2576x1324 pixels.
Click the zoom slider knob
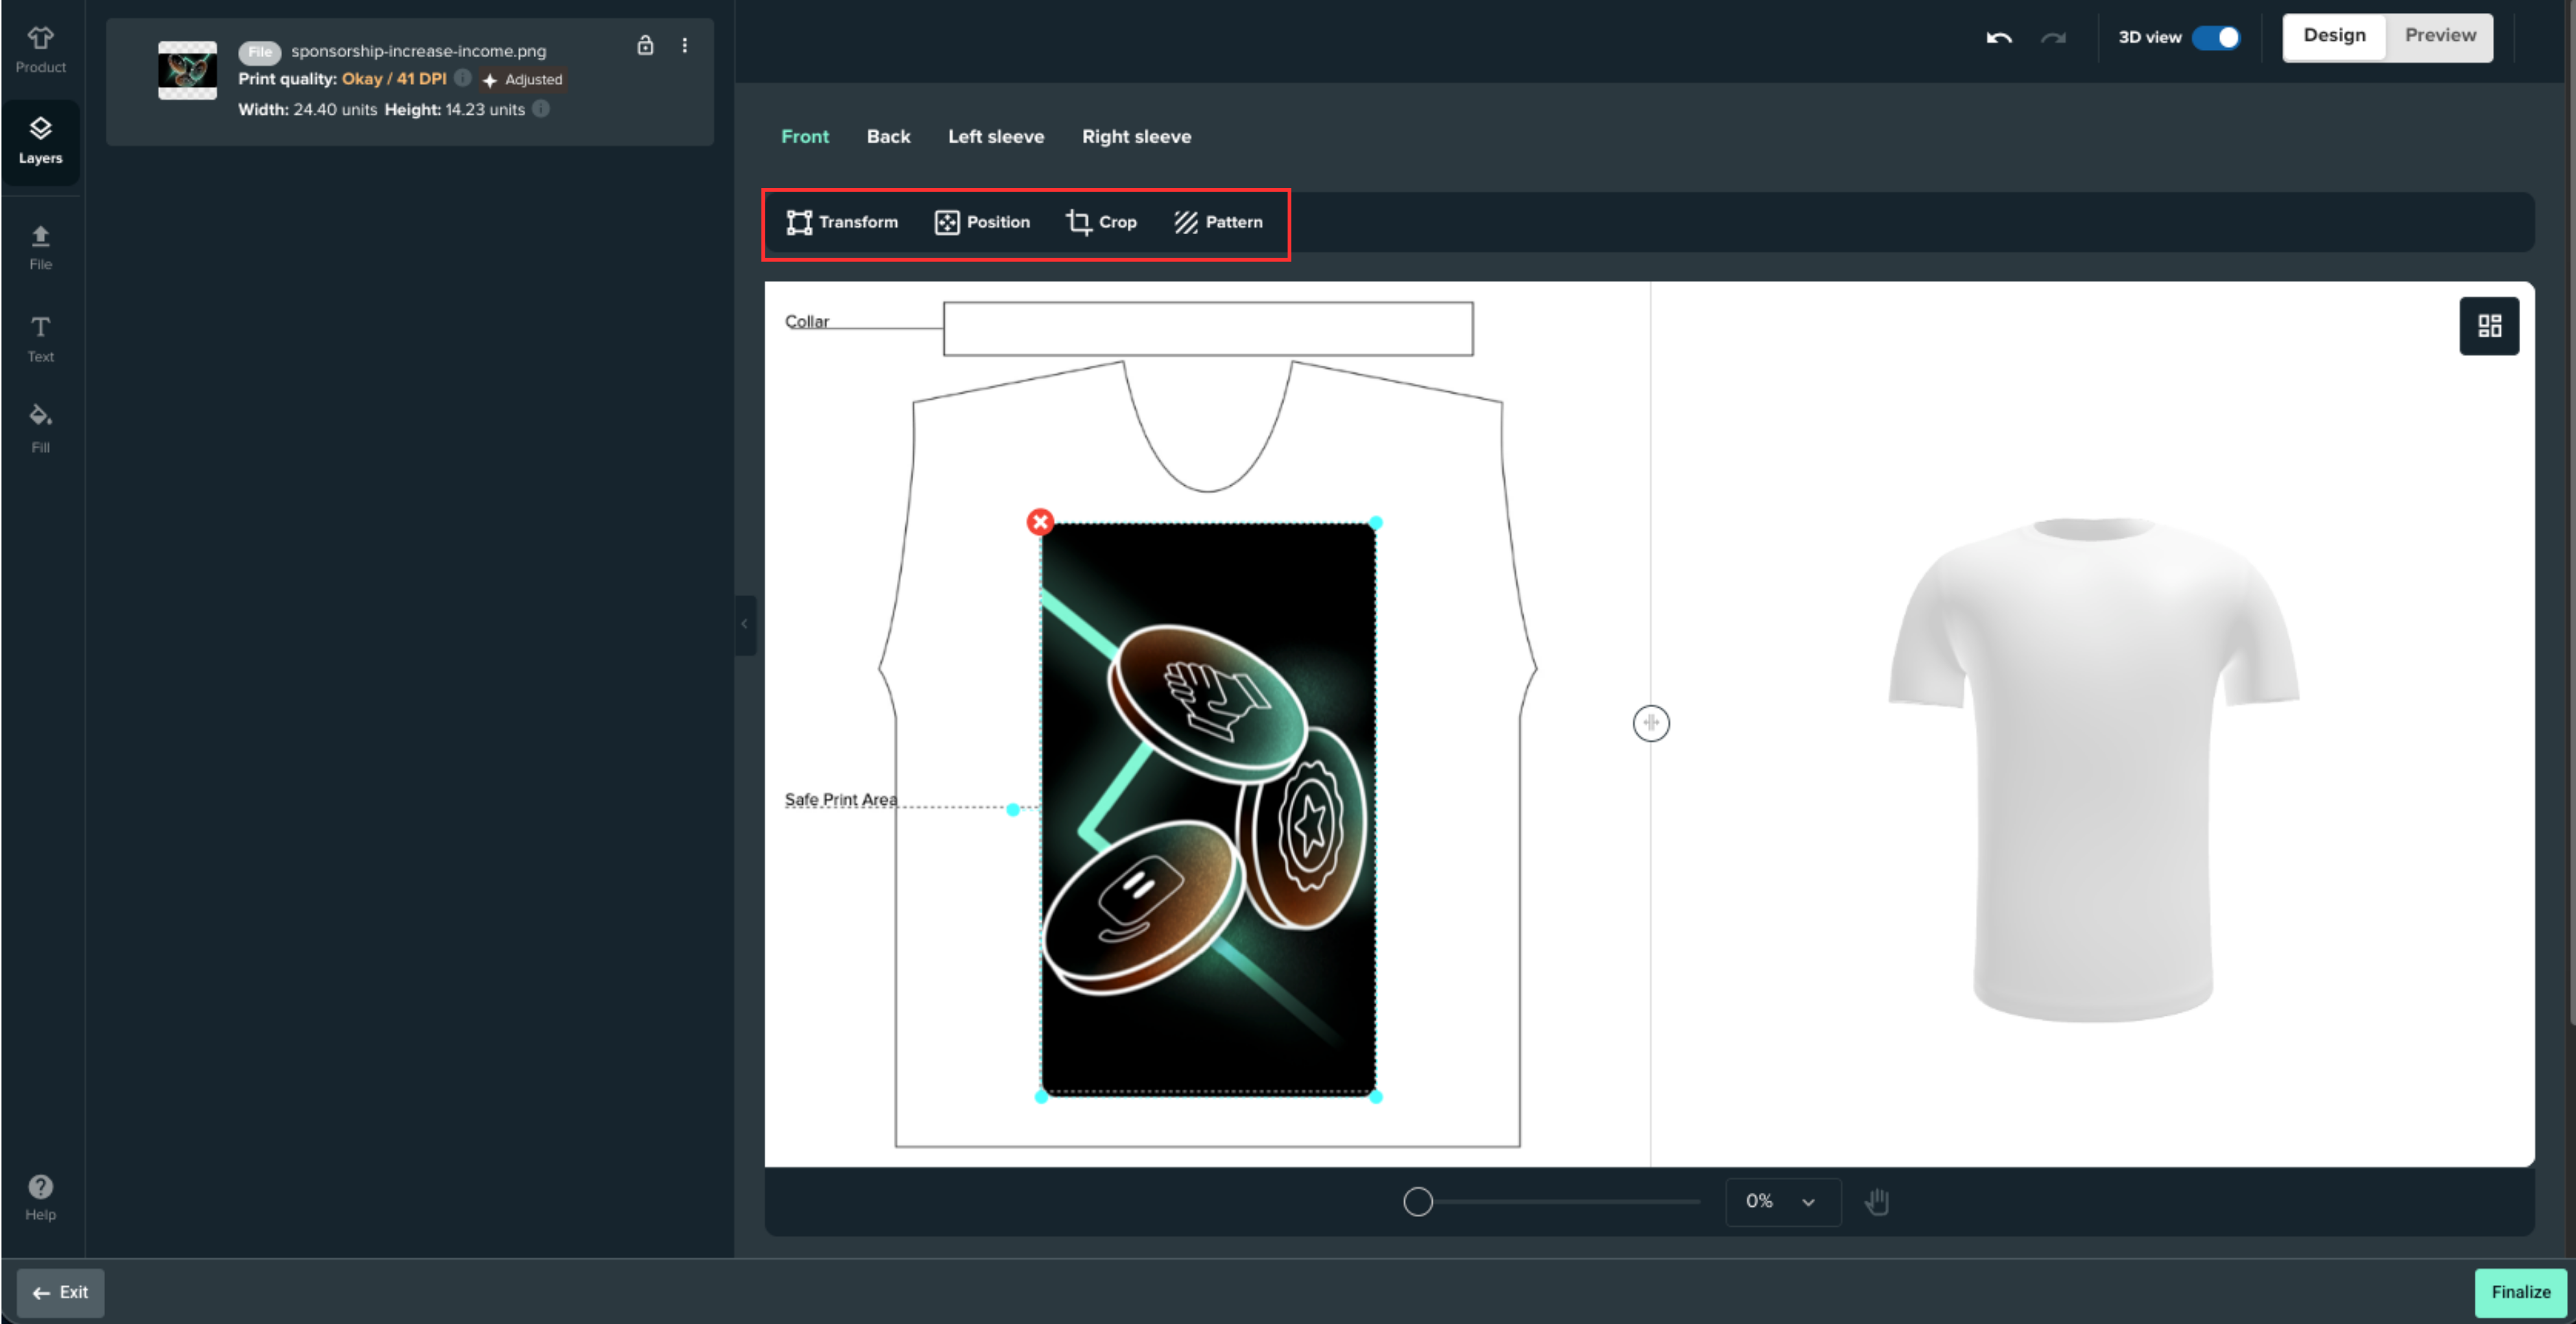click(1417, 1201)
